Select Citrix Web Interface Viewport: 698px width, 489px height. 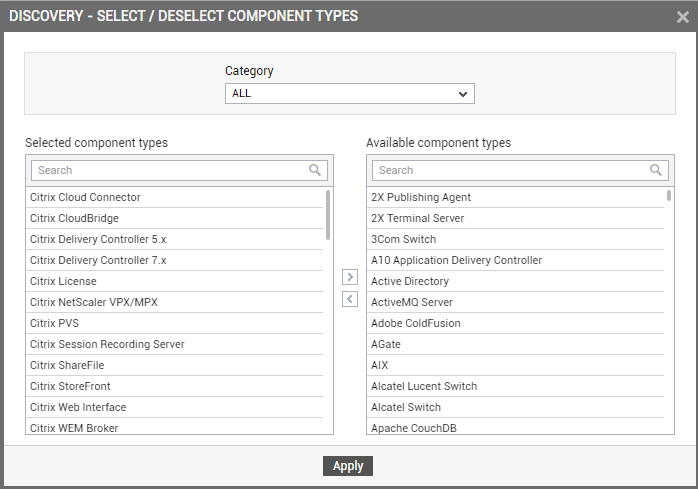click(x=176, y=407)
